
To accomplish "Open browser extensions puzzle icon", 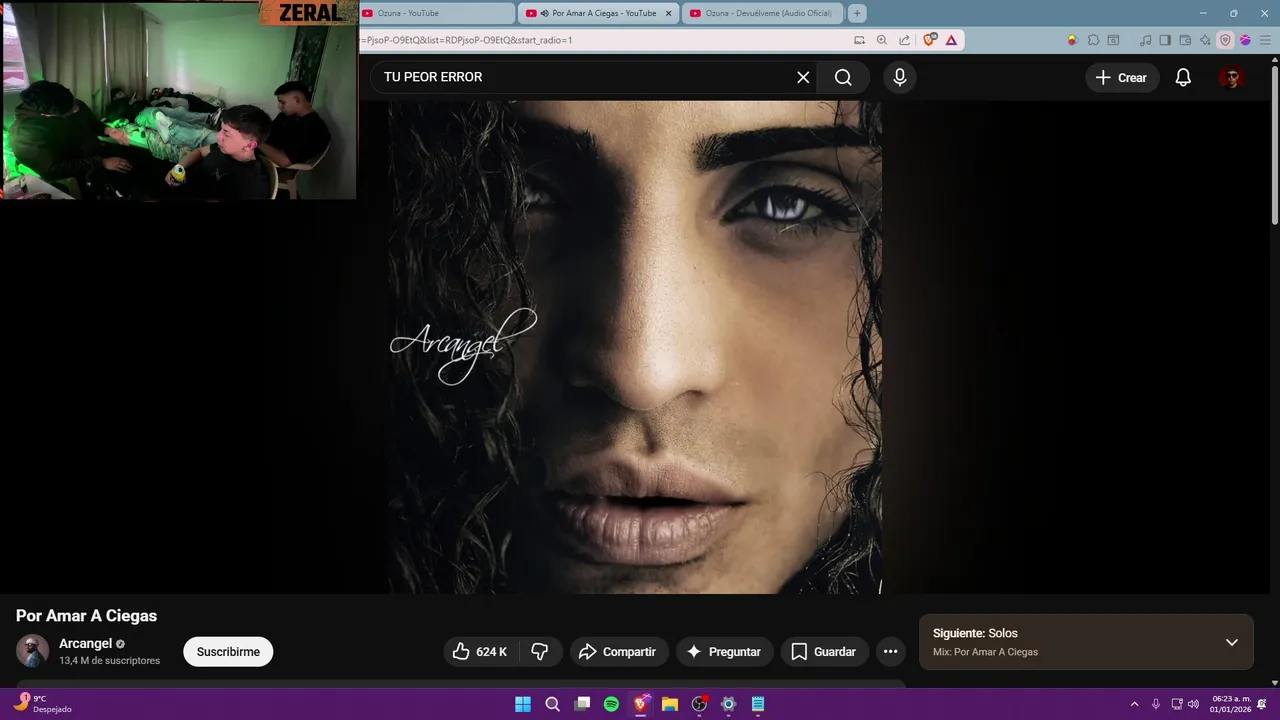I will coord(1094,40).
